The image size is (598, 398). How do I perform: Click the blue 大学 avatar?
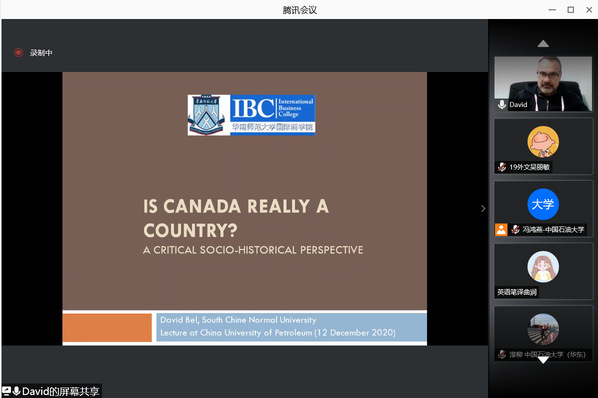point(543,204)
